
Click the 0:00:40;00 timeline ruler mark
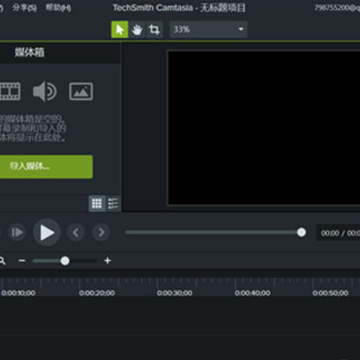pyautogui.click(x=253, y=293)
